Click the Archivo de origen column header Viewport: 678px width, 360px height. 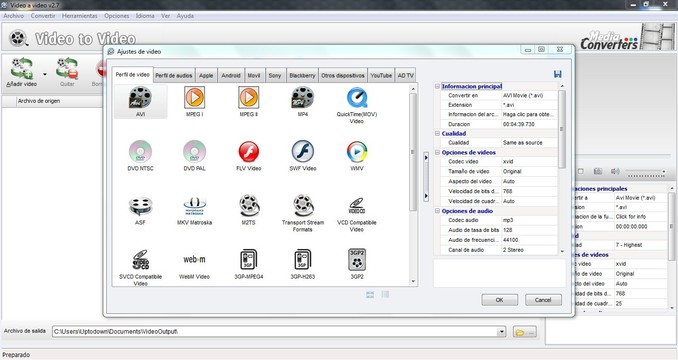[58, 101]
